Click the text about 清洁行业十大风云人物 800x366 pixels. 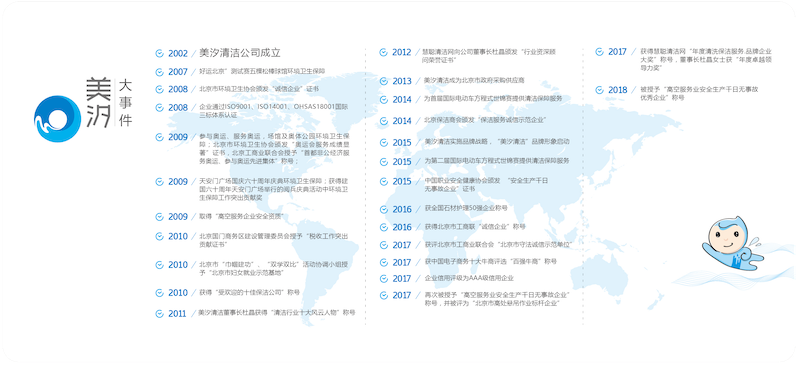[277, 312]
